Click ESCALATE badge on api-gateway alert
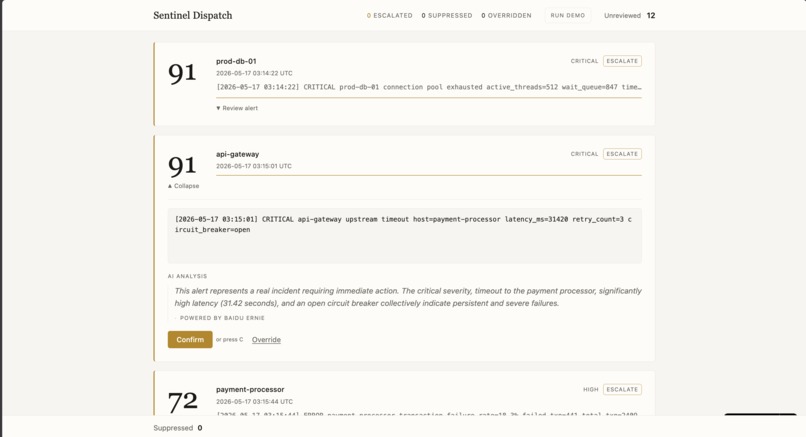Screen dimensions: 806x437 tap(622, 154)
